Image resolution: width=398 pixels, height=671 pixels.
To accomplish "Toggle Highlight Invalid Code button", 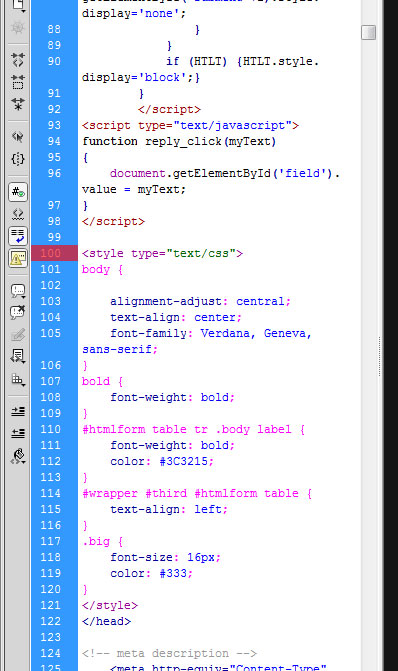I will (18, 214).
